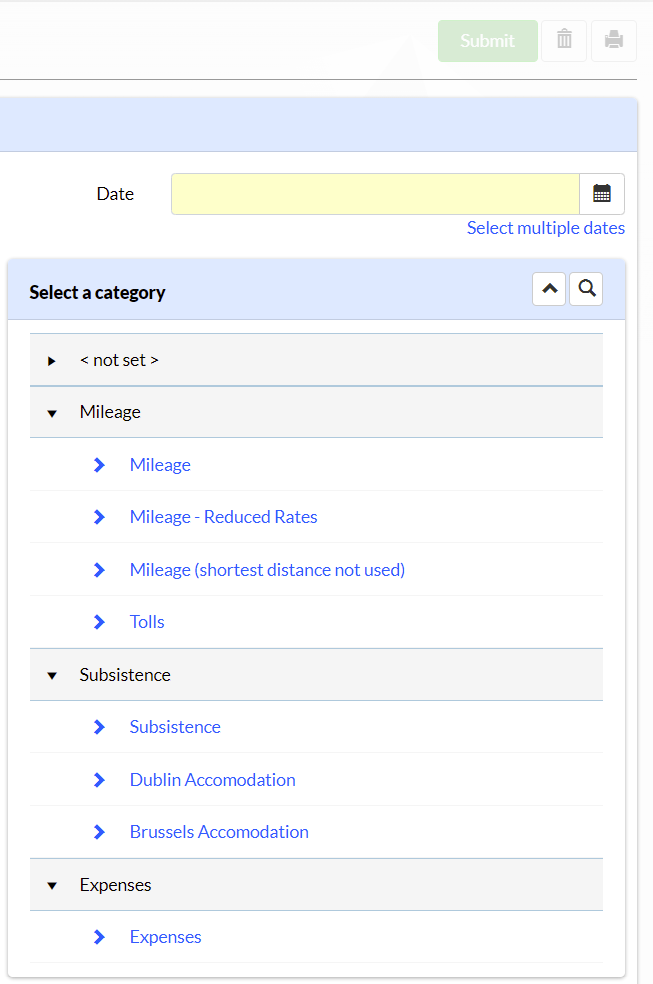Expand the < not set > group

[x=52, y=361]
